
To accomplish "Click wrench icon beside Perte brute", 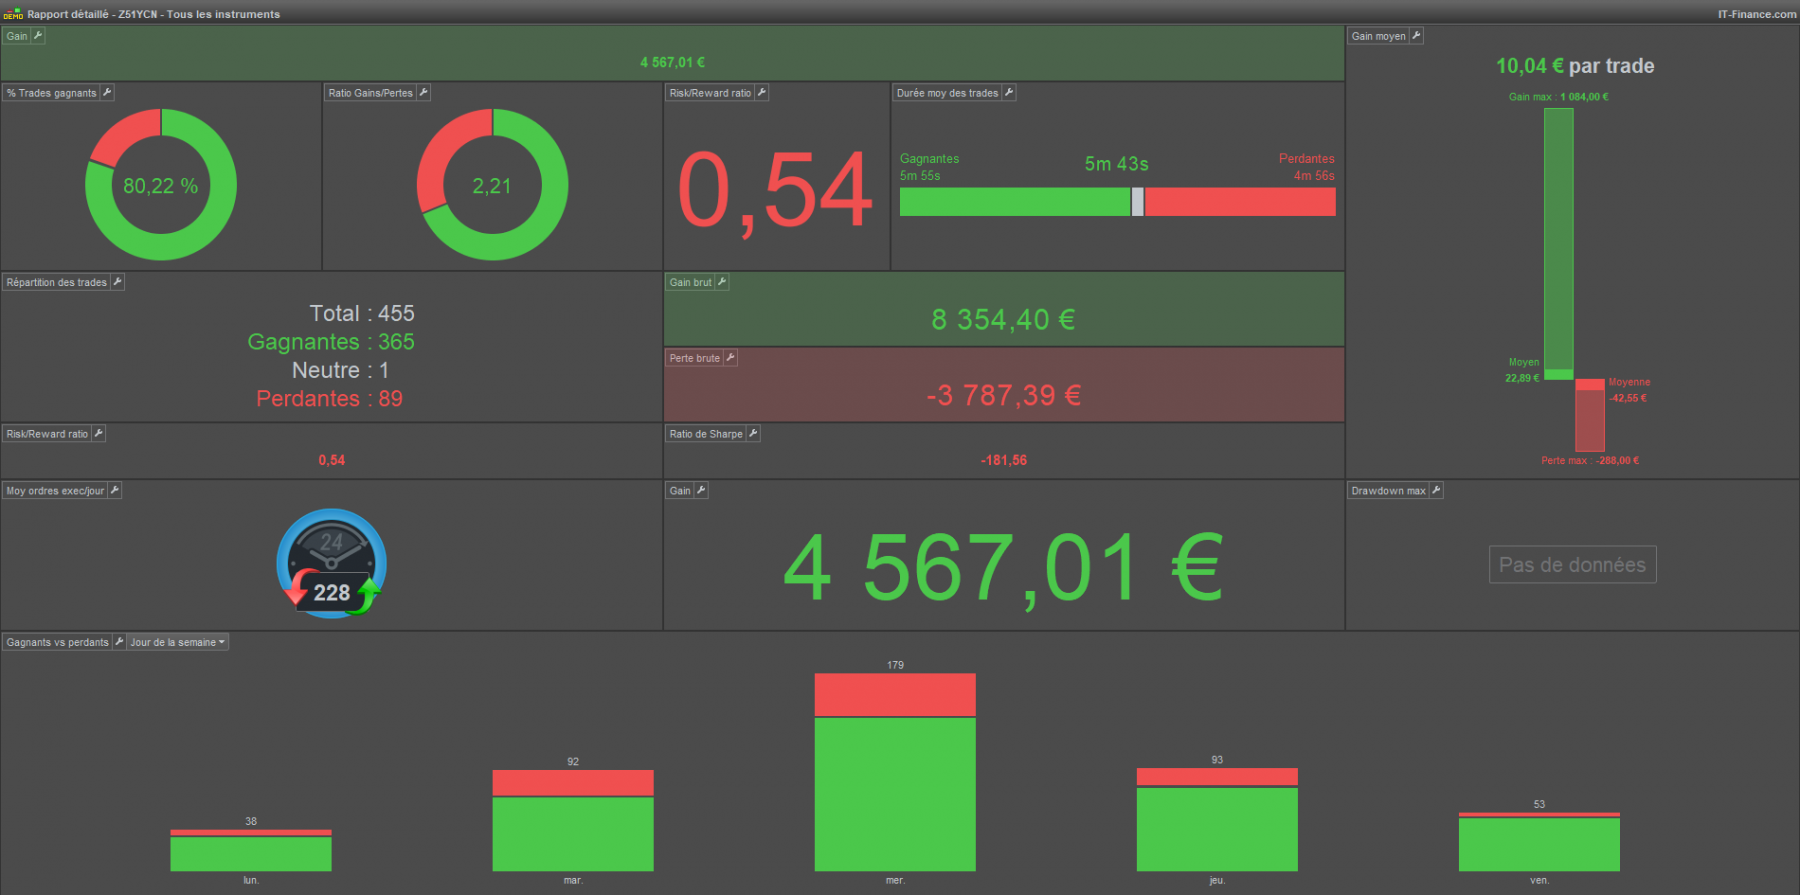I will coord(730,358).
